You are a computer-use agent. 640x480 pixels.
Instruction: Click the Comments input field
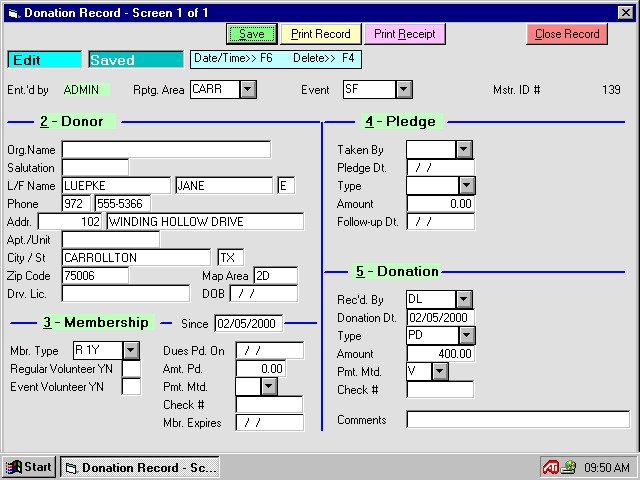point(518,420)
